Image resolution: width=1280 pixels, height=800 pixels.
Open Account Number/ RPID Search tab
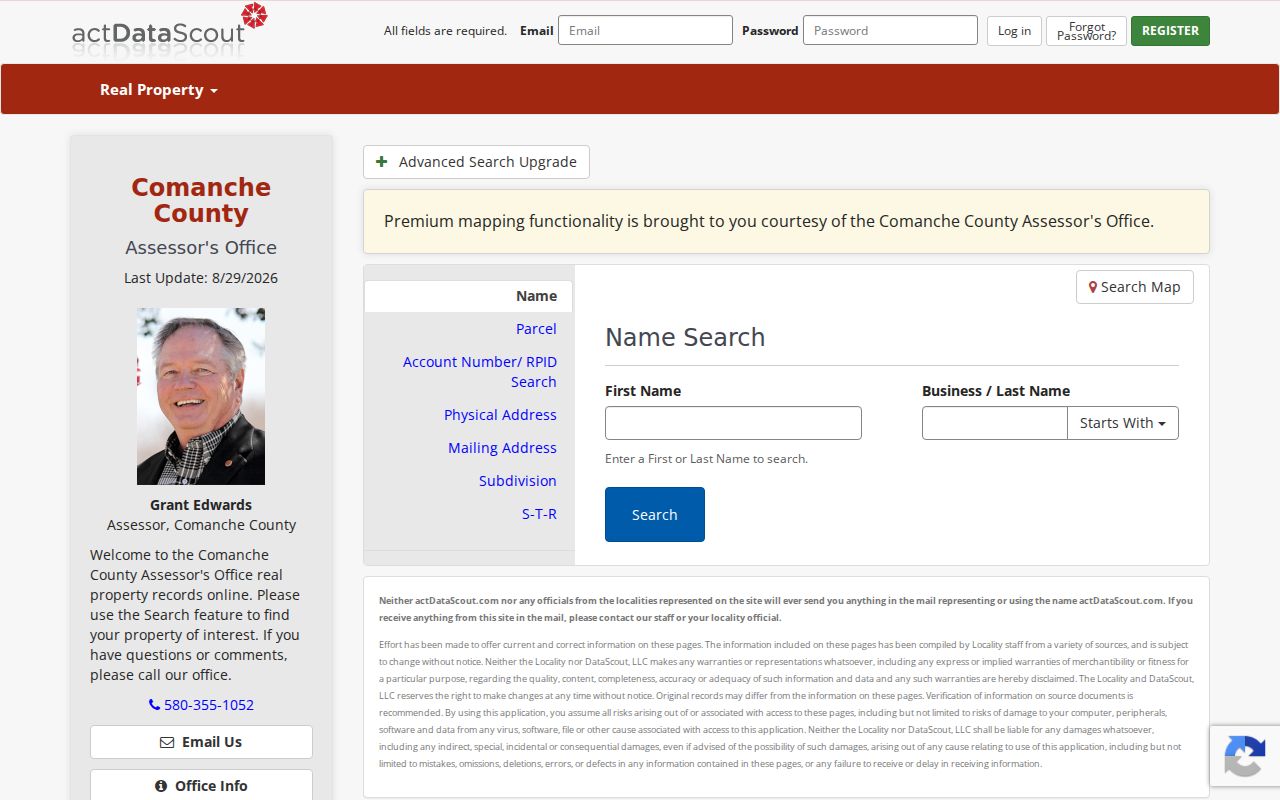[480, 372]
